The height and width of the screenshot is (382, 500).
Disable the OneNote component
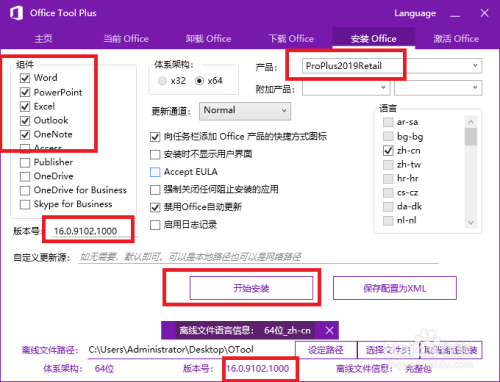[25, 134]
